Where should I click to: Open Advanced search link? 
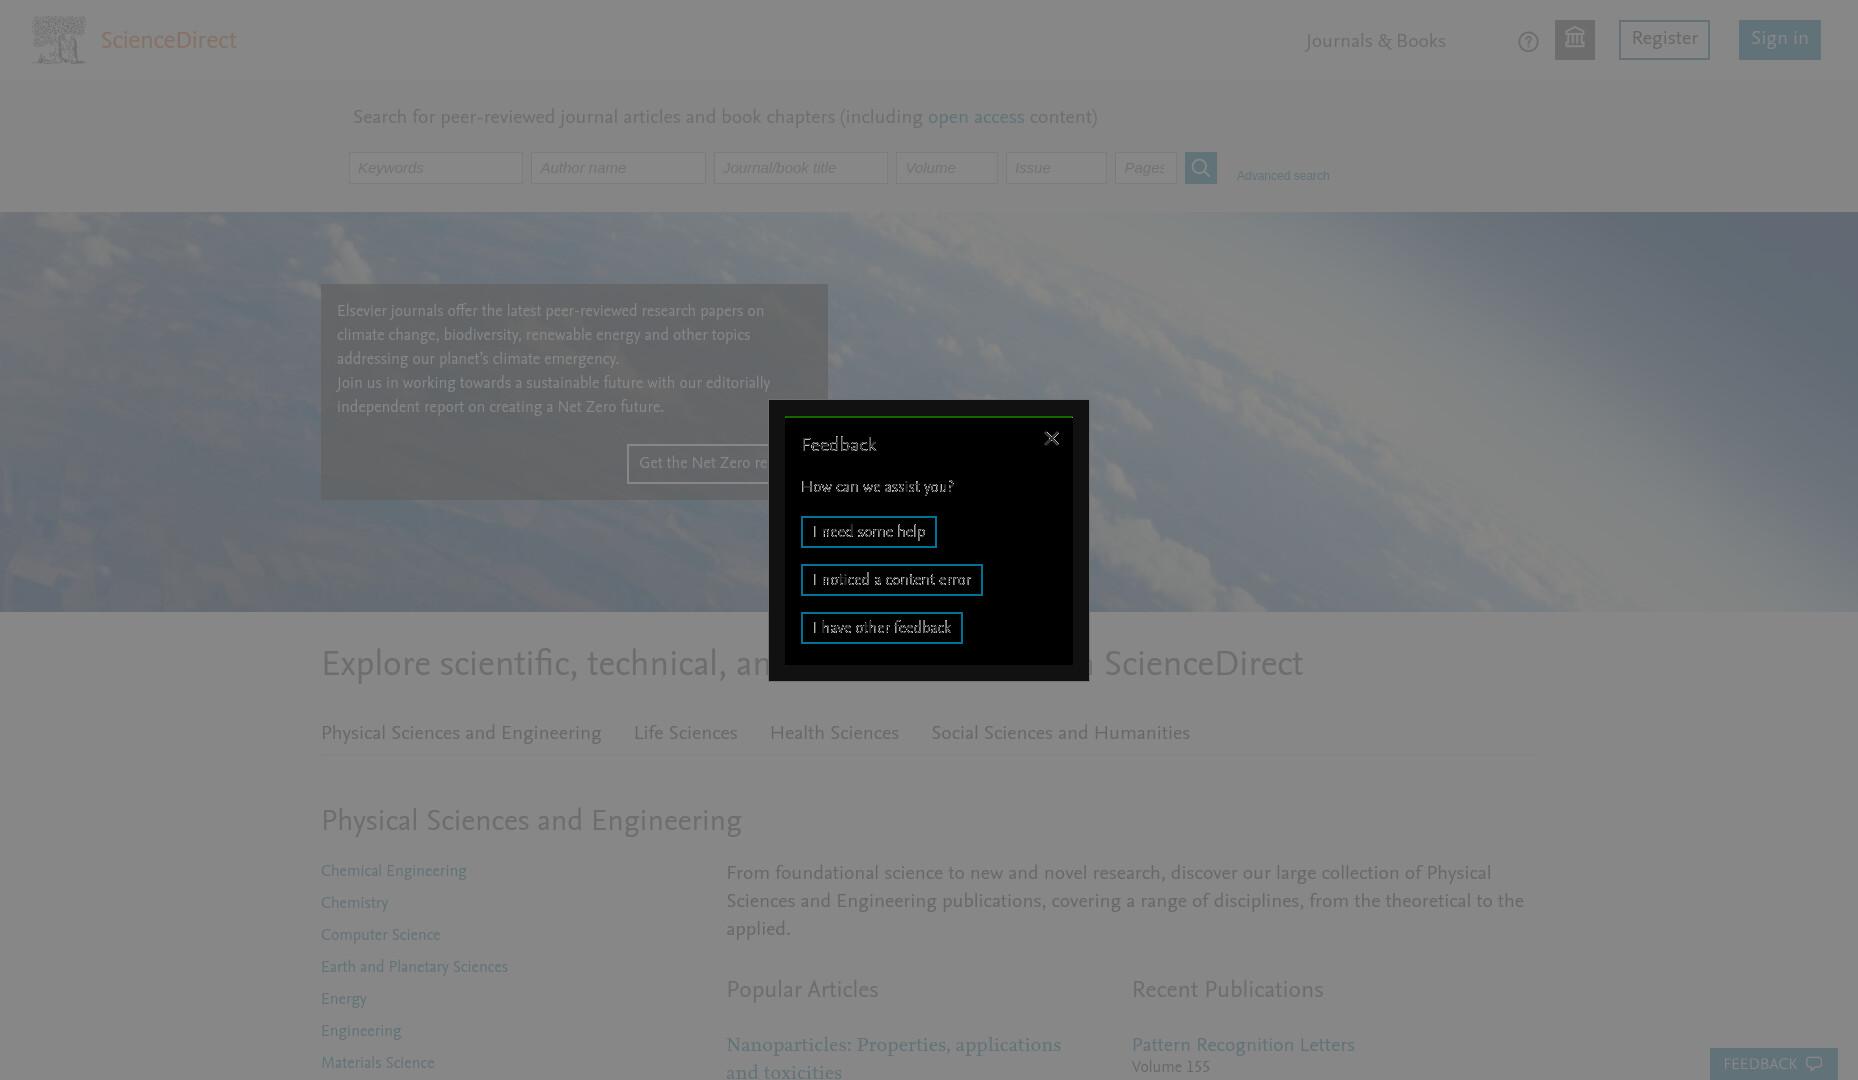point(1282,176)
